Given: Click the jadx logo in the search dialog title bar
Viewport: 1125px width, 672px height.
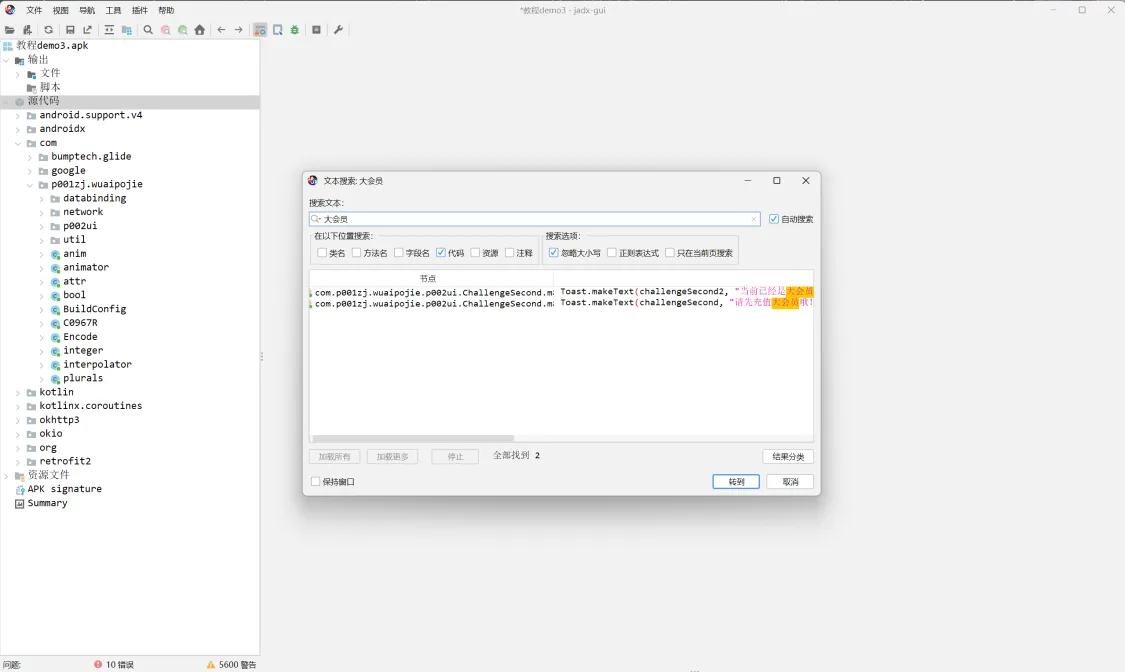Looking at the screenshot, I should [x=313, y=181].
